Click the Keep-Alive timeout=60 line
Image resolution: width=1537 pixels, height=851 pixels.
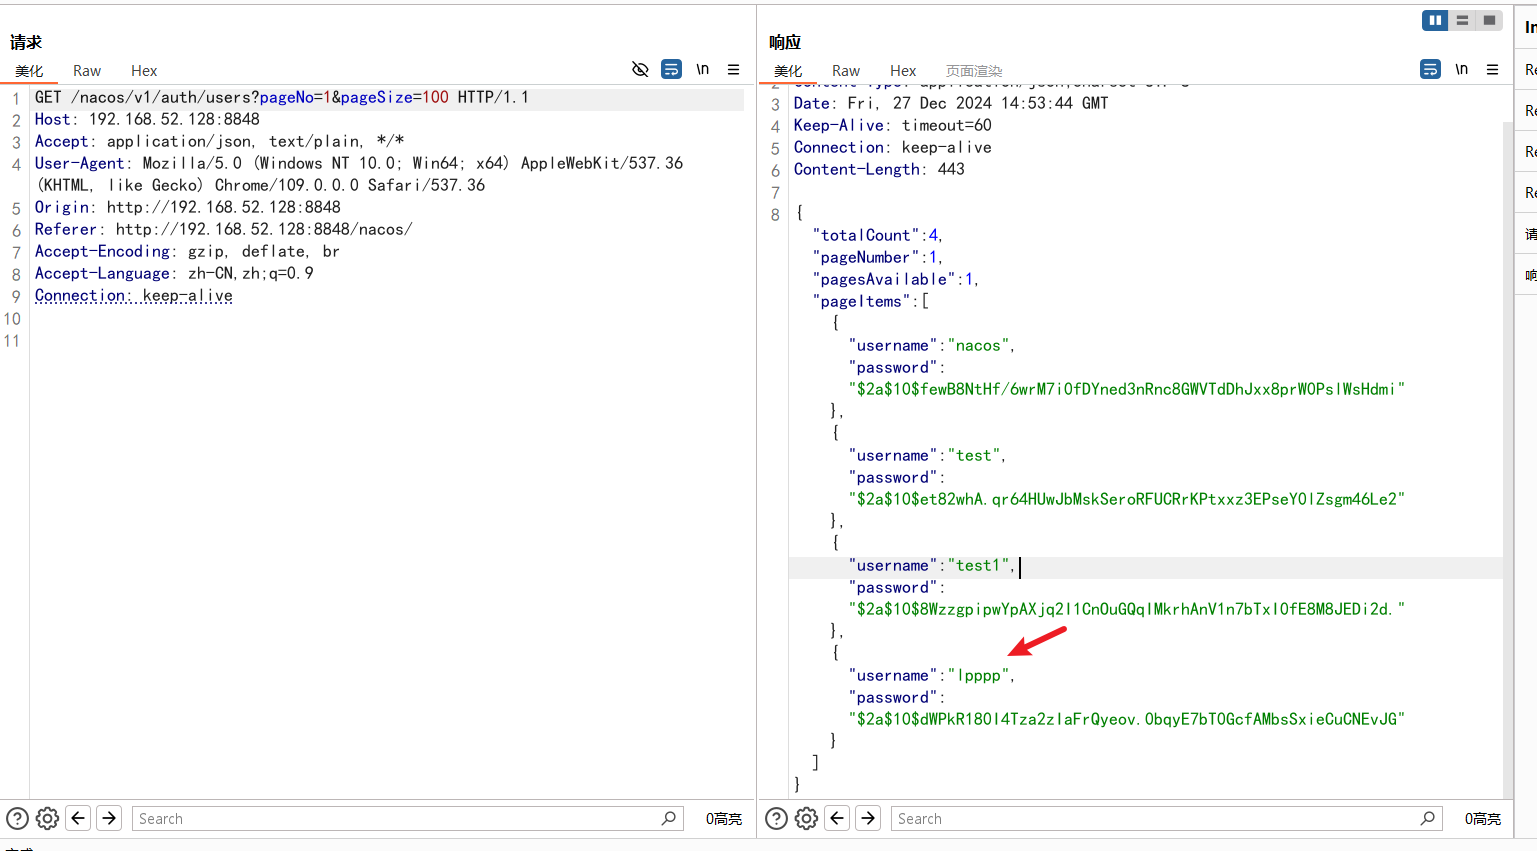893,125
